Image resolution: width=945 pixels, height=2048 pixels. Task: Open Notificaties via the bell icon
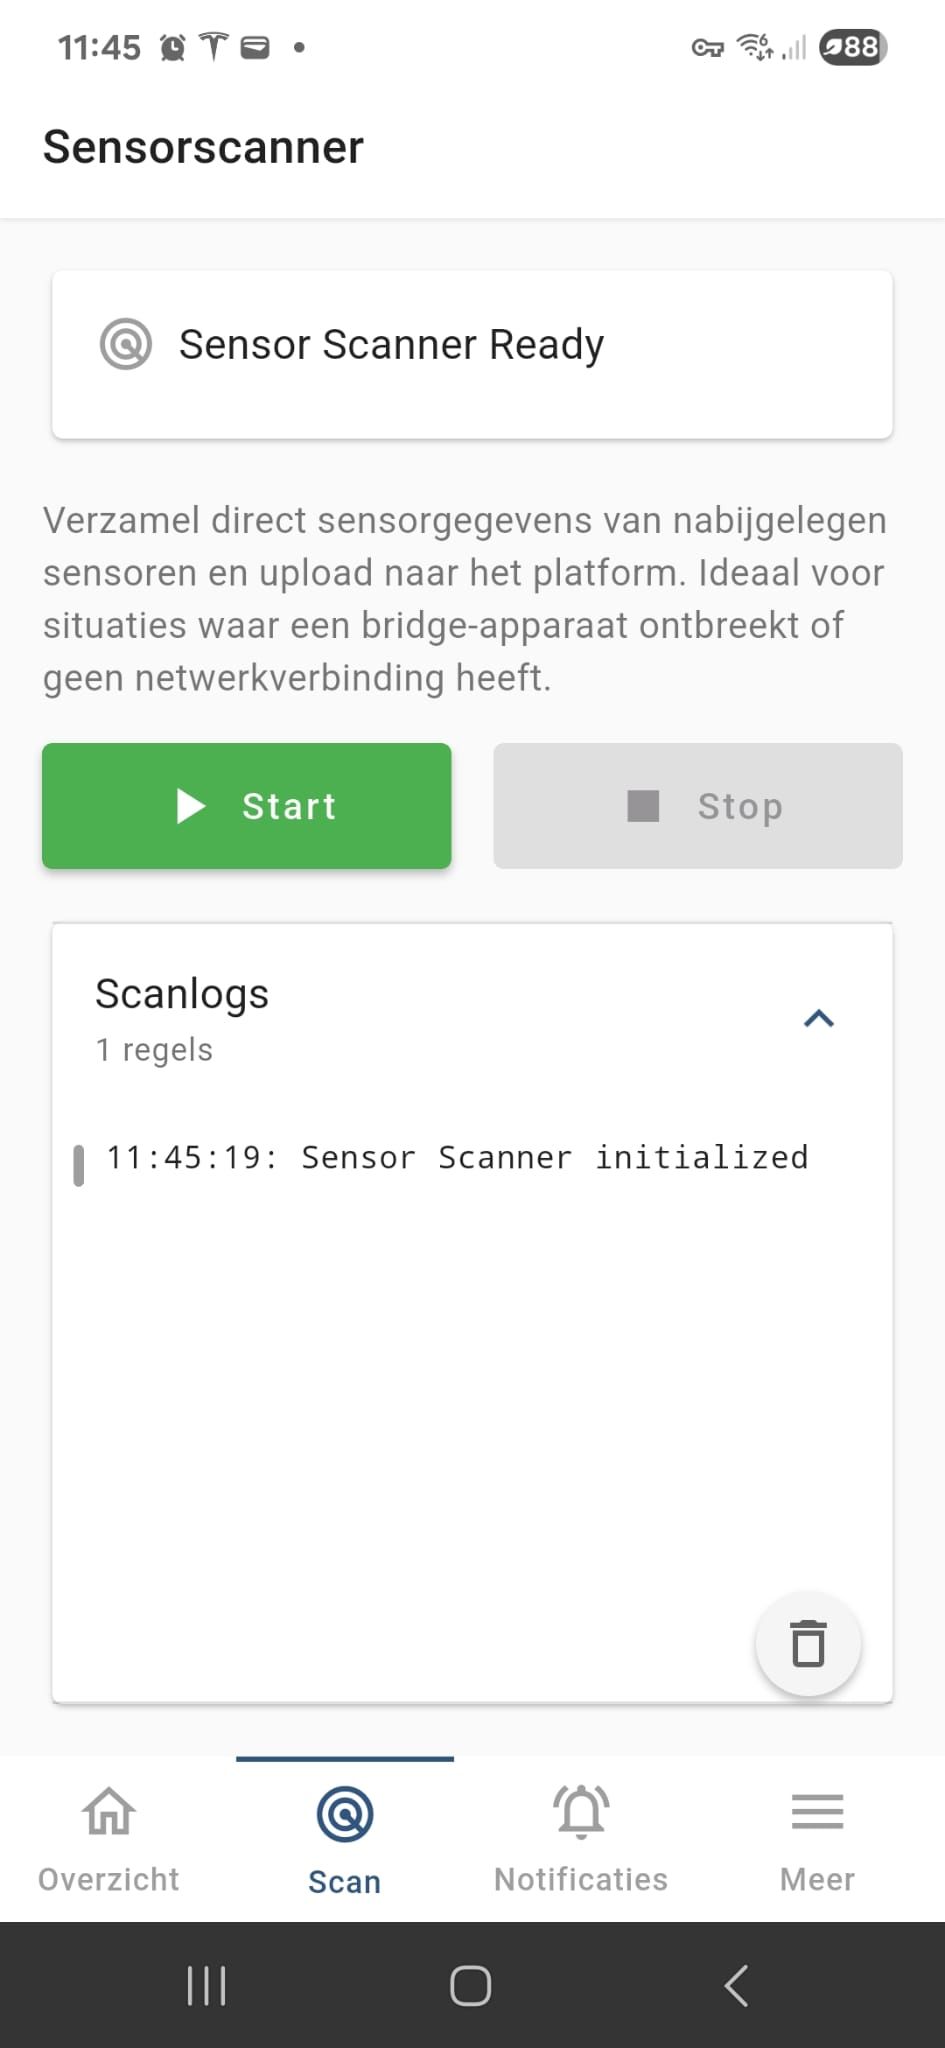coord(580,1812)
